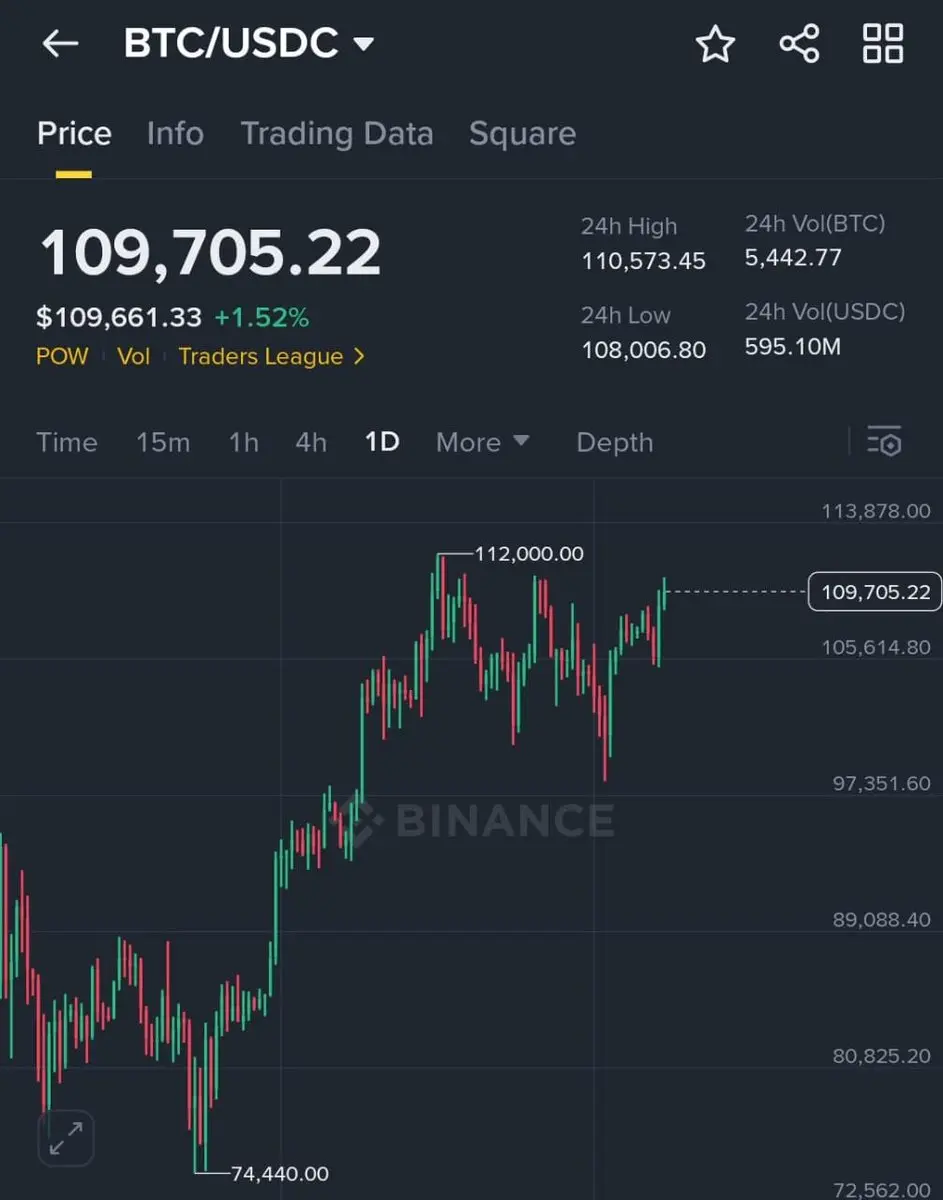Image resolution: width=943 pixels, height=1200 pixels.
Task: Switch to the Info tab
Action: tap(175, 134)
